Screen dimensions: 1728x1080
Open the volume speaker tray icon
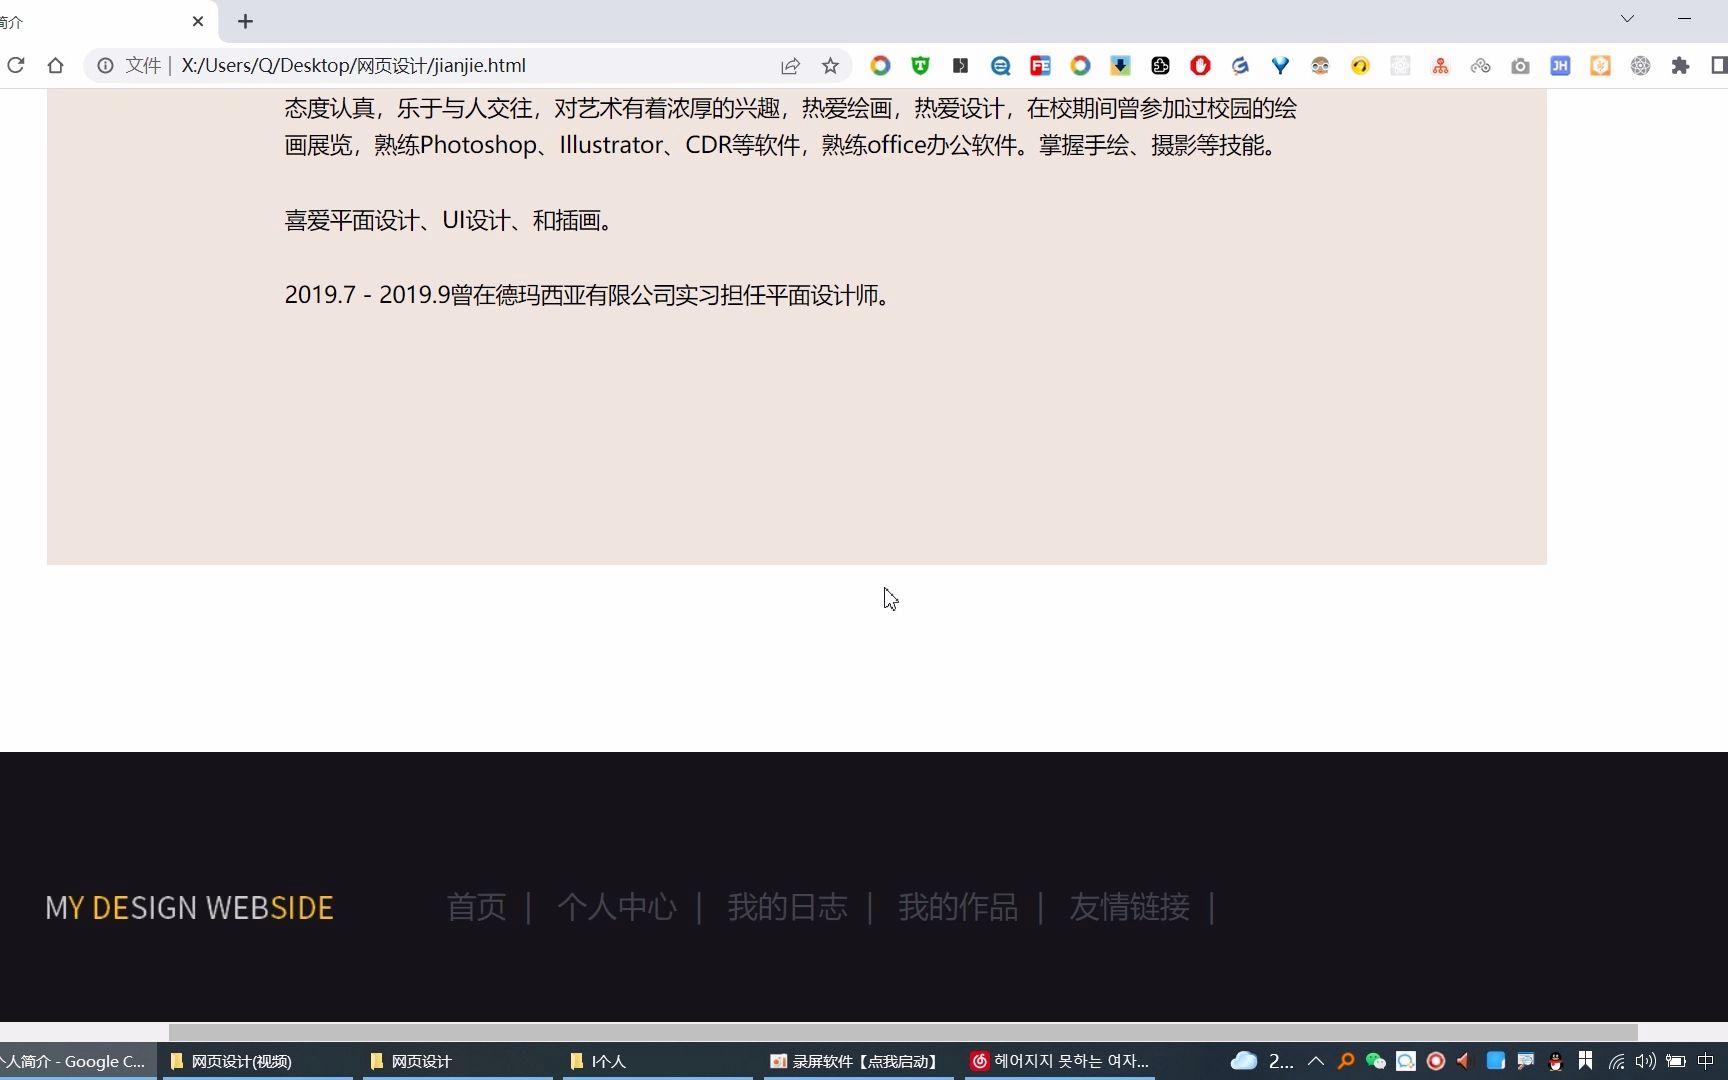tap(1645, 1061)
